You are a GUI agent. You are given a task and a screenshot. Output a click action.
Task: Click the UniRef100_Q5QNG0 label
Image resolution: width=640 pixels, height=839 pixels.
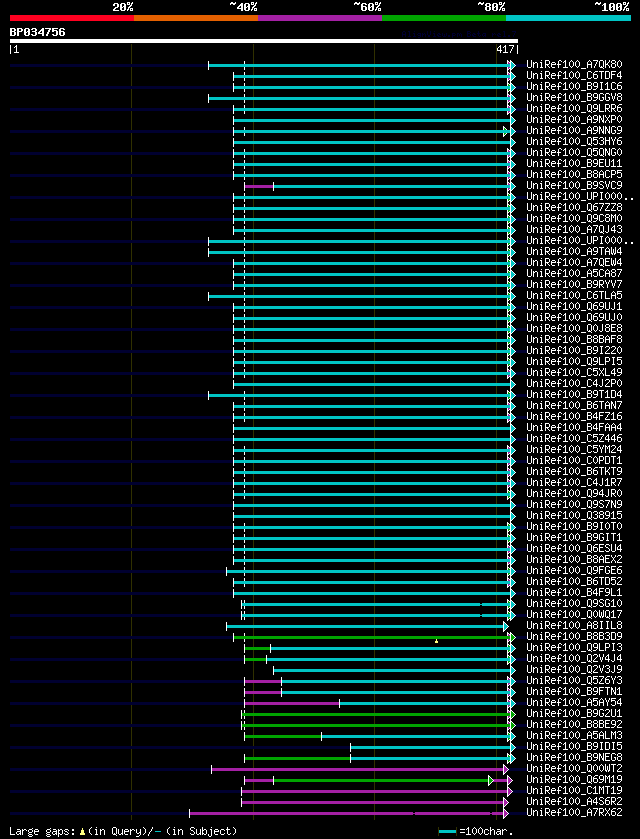574,153
